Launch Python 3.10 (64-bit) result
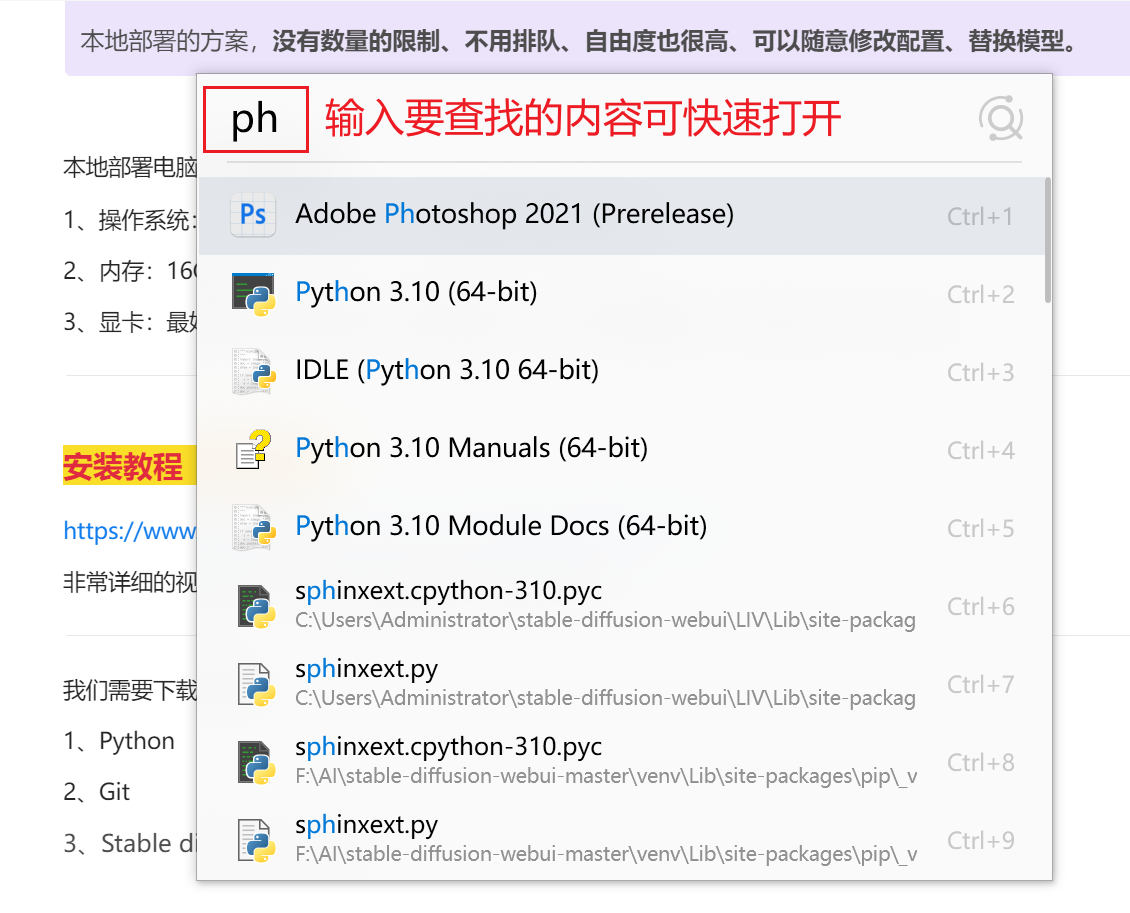 click(x=621, y=293)
